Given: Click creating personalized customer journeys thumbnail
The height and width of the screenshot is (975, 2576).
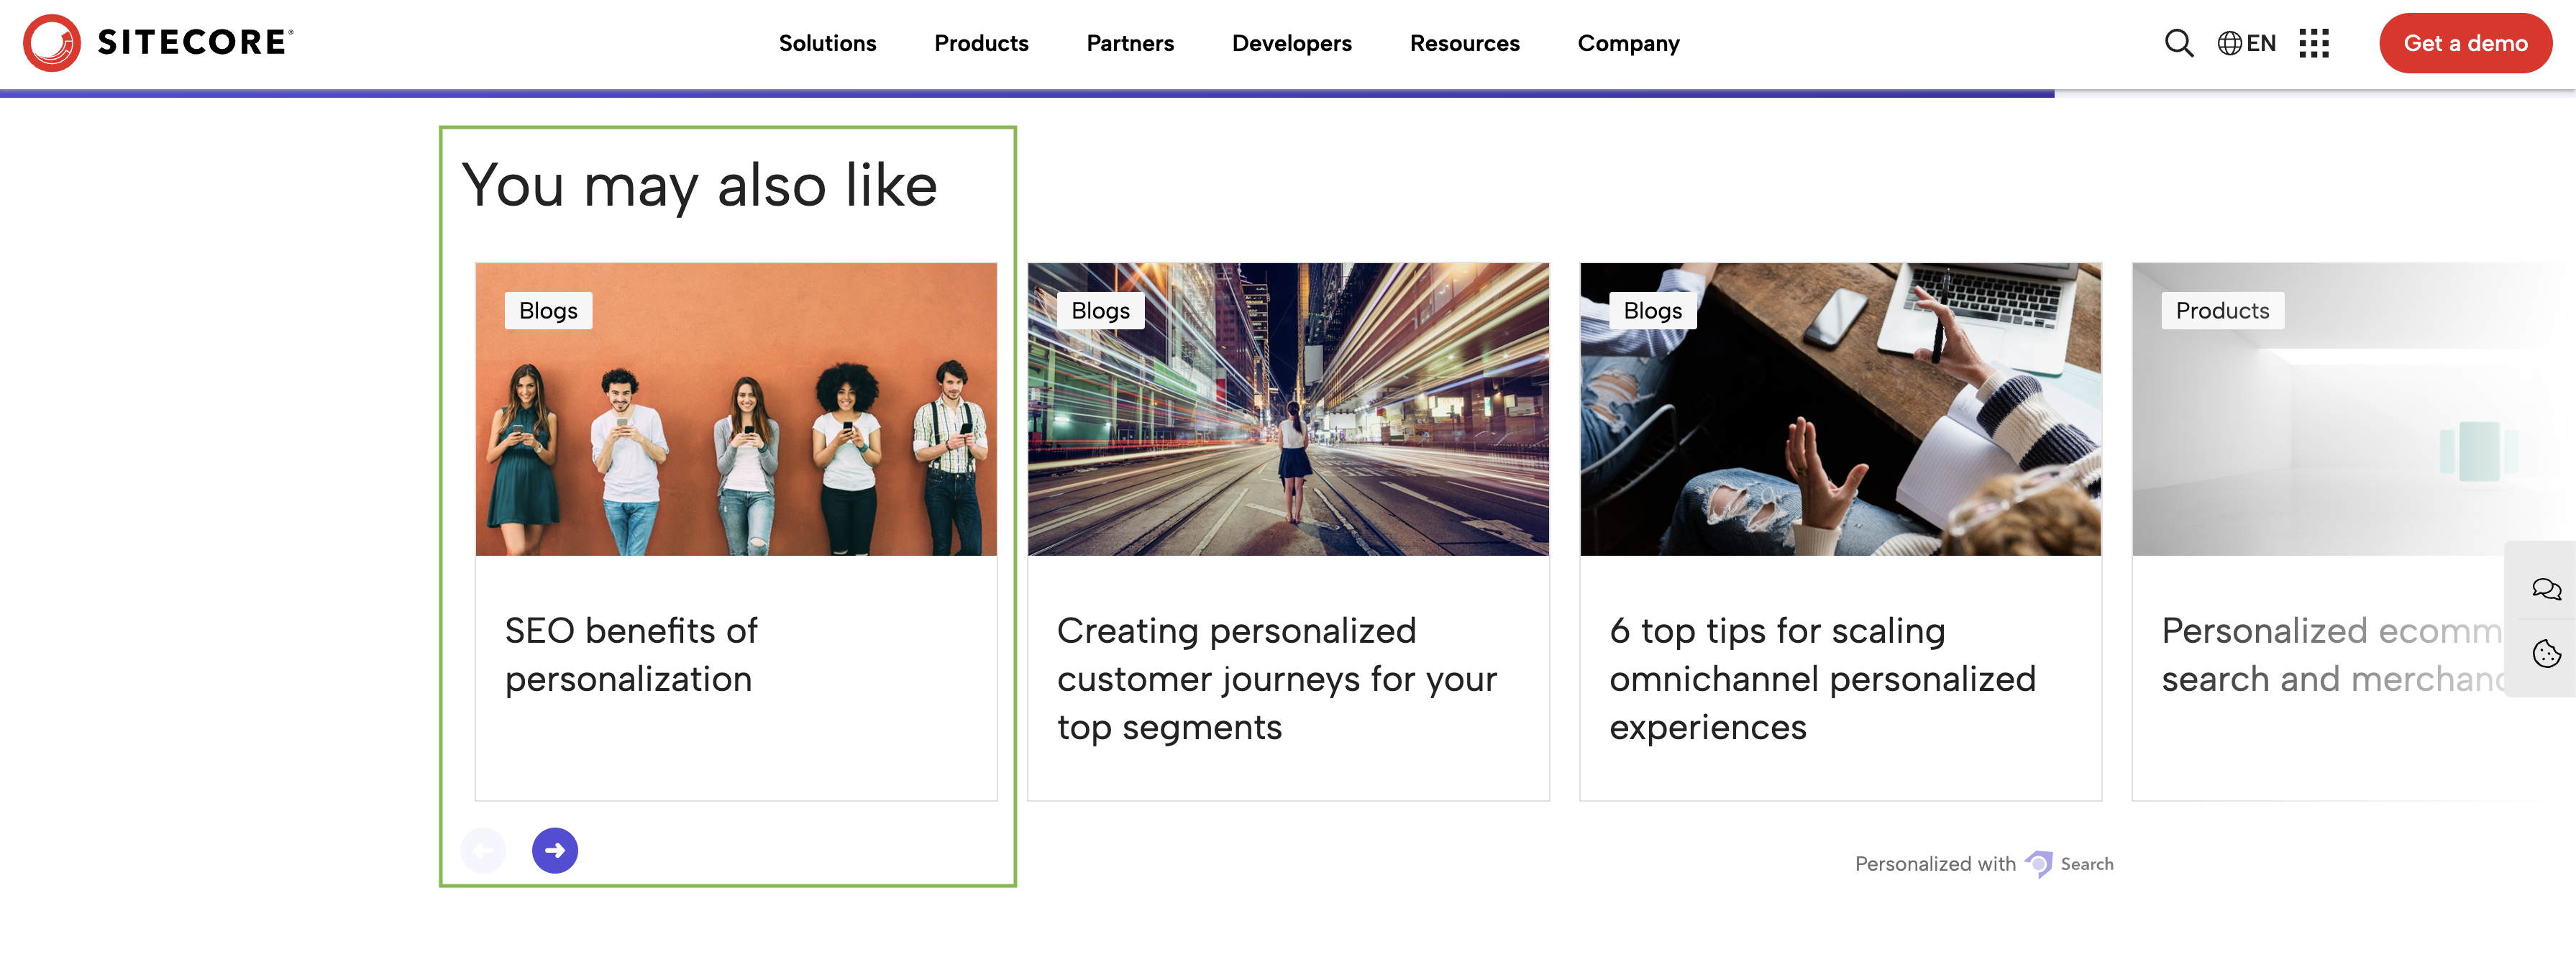Looking at the screenshot, I should (1288, 408).
